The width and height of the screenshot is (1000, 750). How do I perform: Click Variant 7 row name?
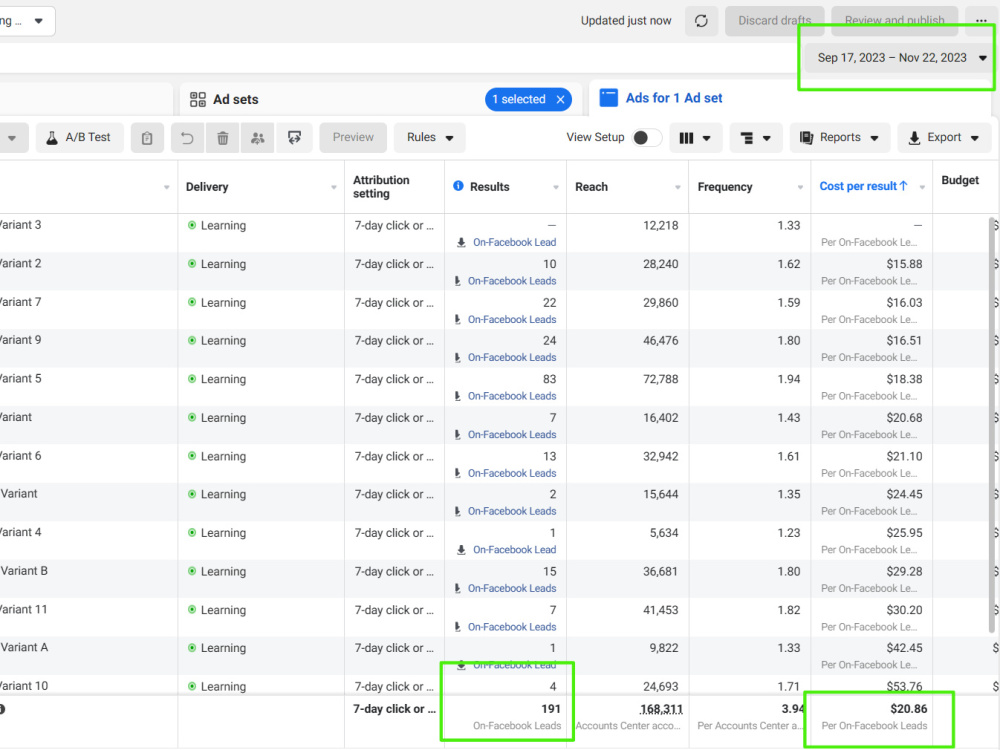coord(20,302)
